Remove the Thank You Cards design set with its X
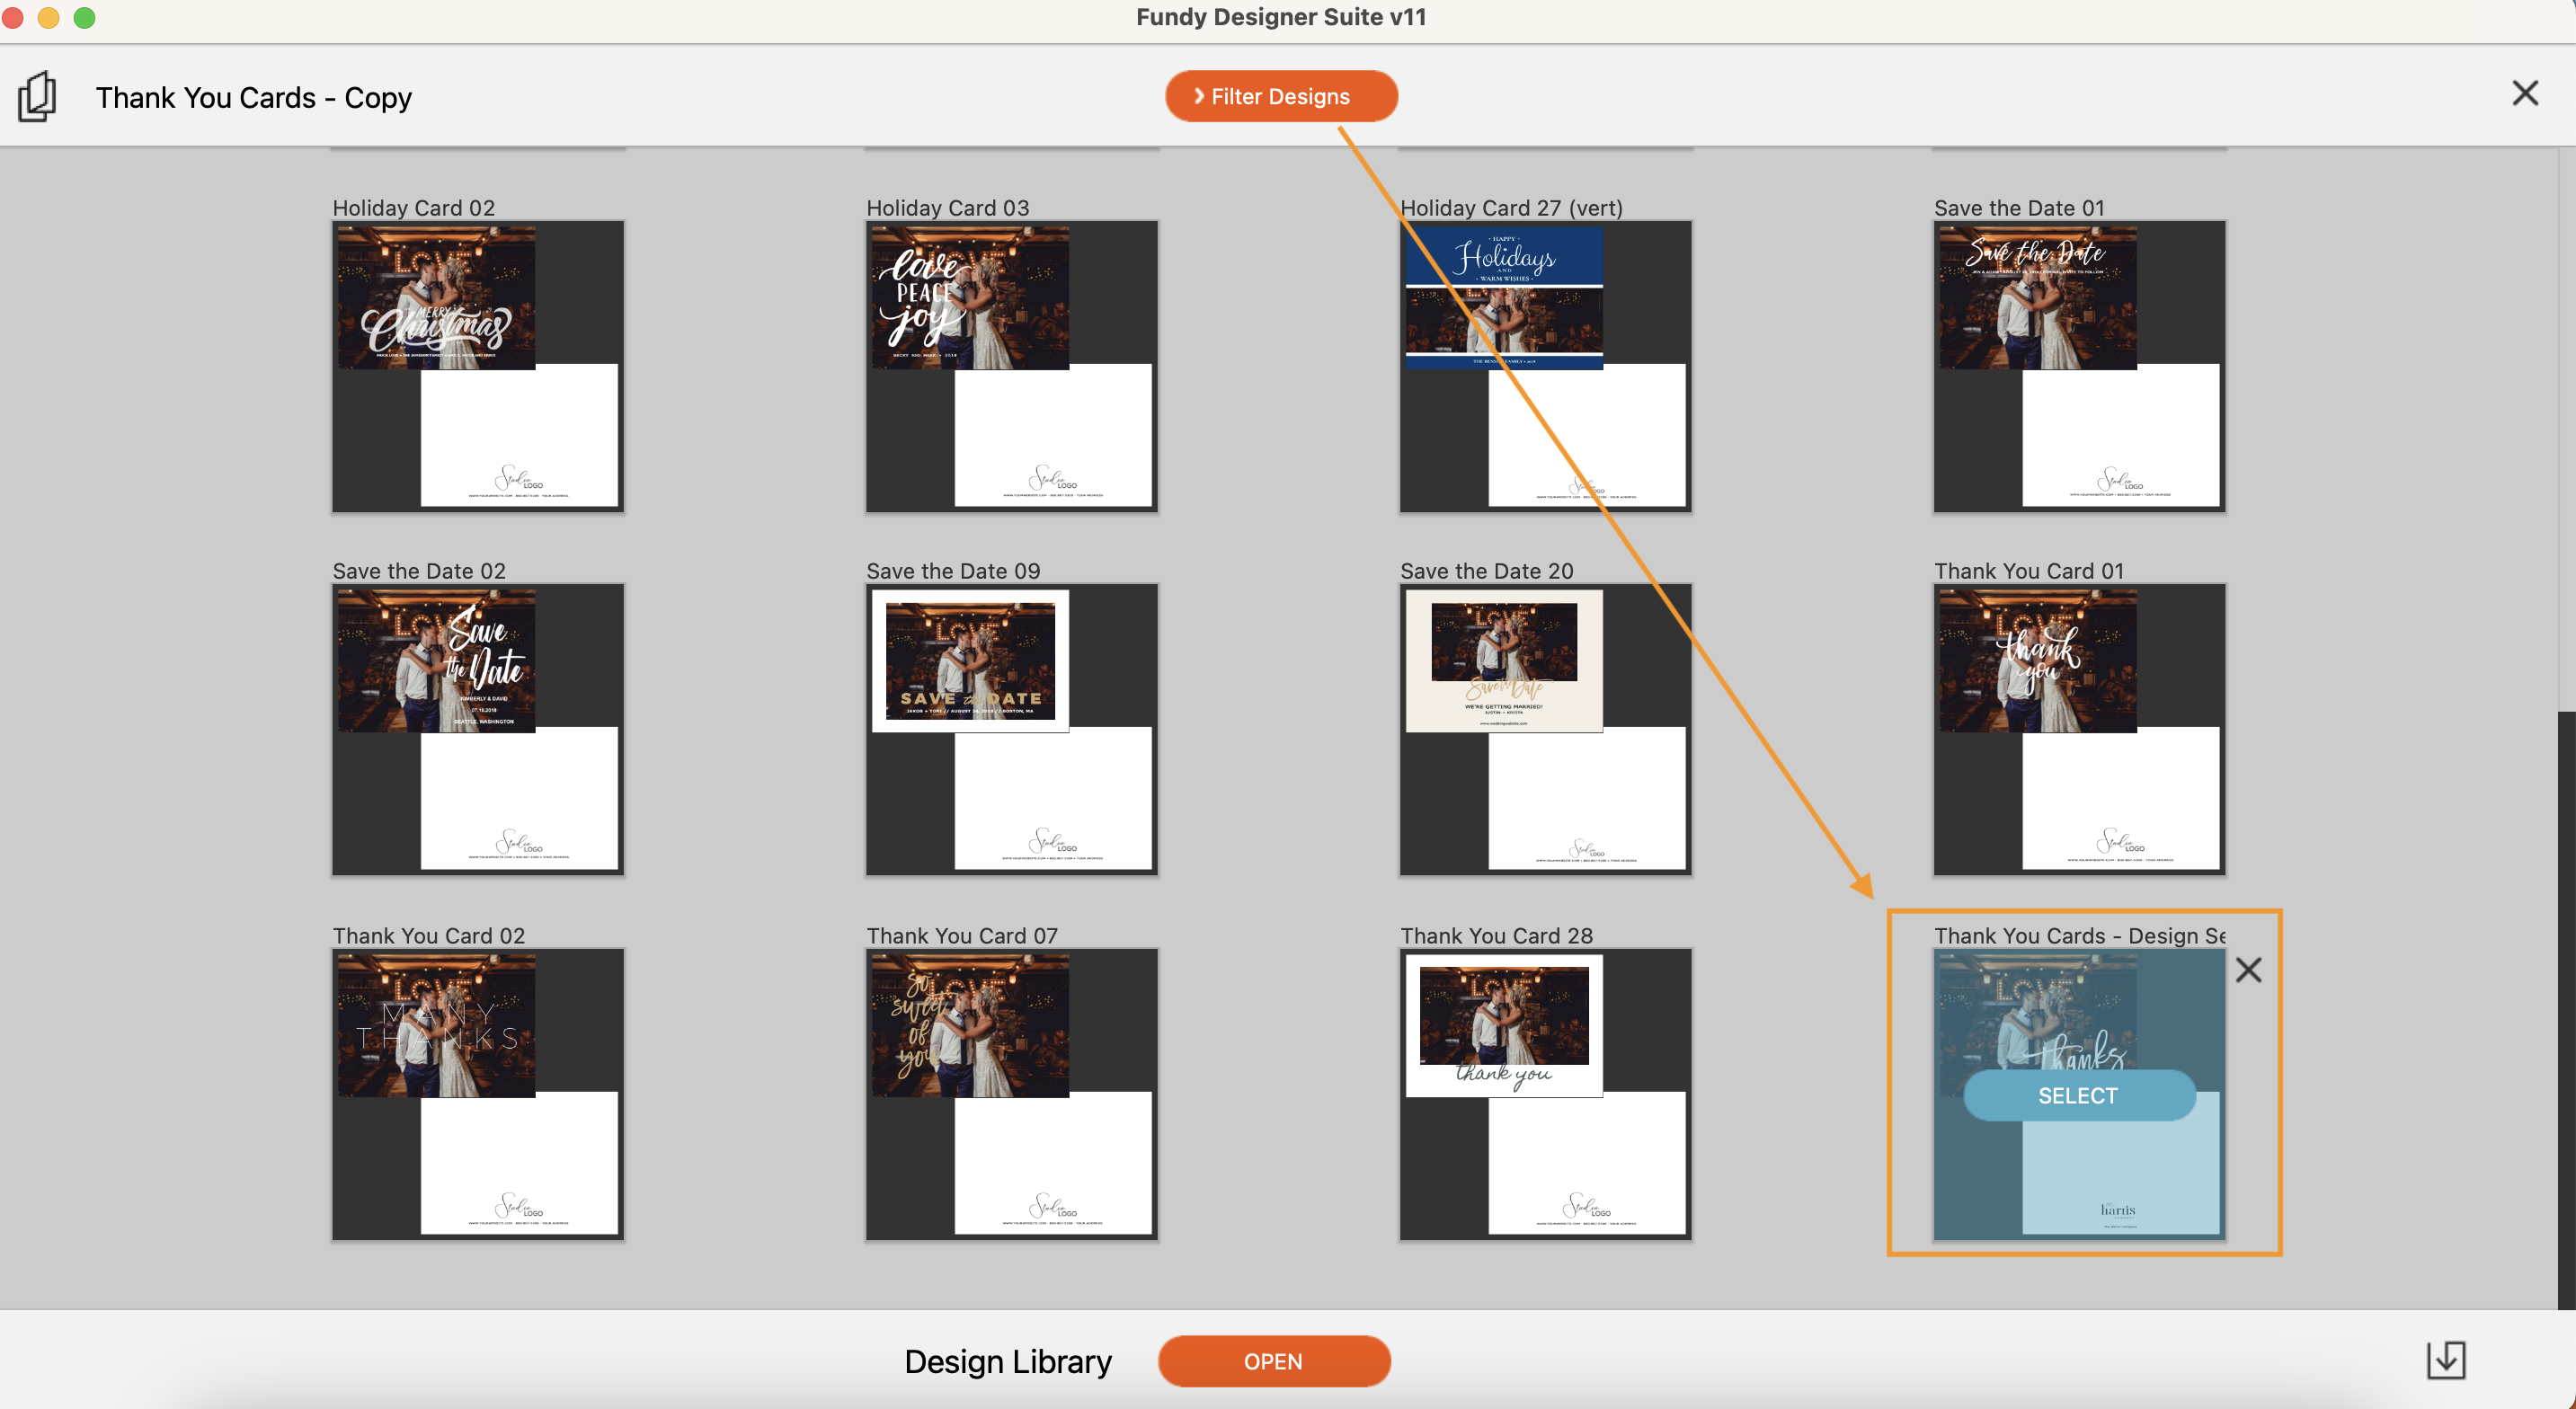2576x1409 pixels. [2248, 970]
